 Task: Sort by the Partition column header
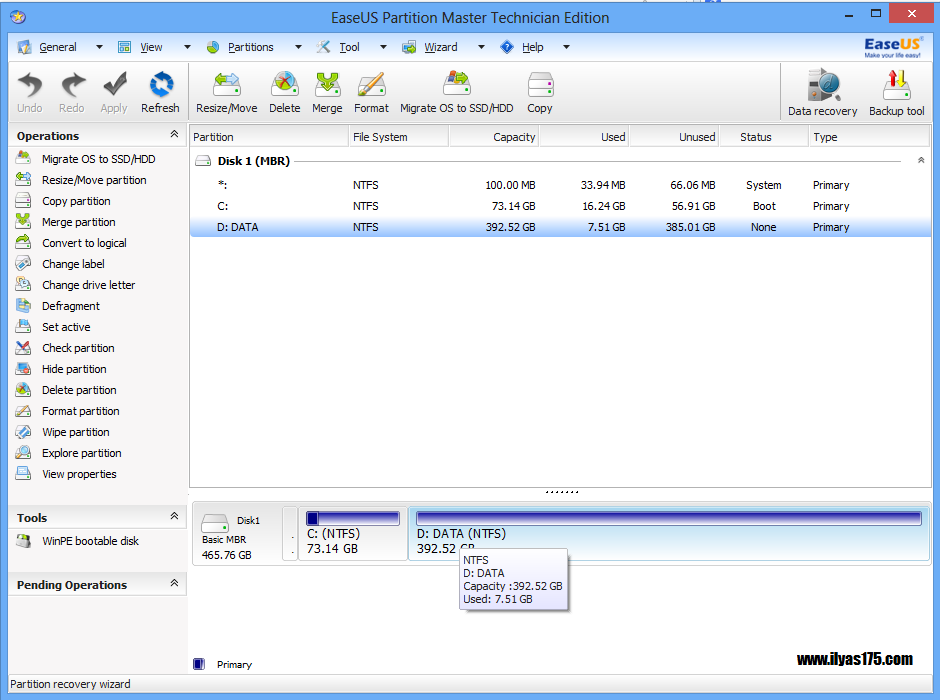(x=269, y=137)
